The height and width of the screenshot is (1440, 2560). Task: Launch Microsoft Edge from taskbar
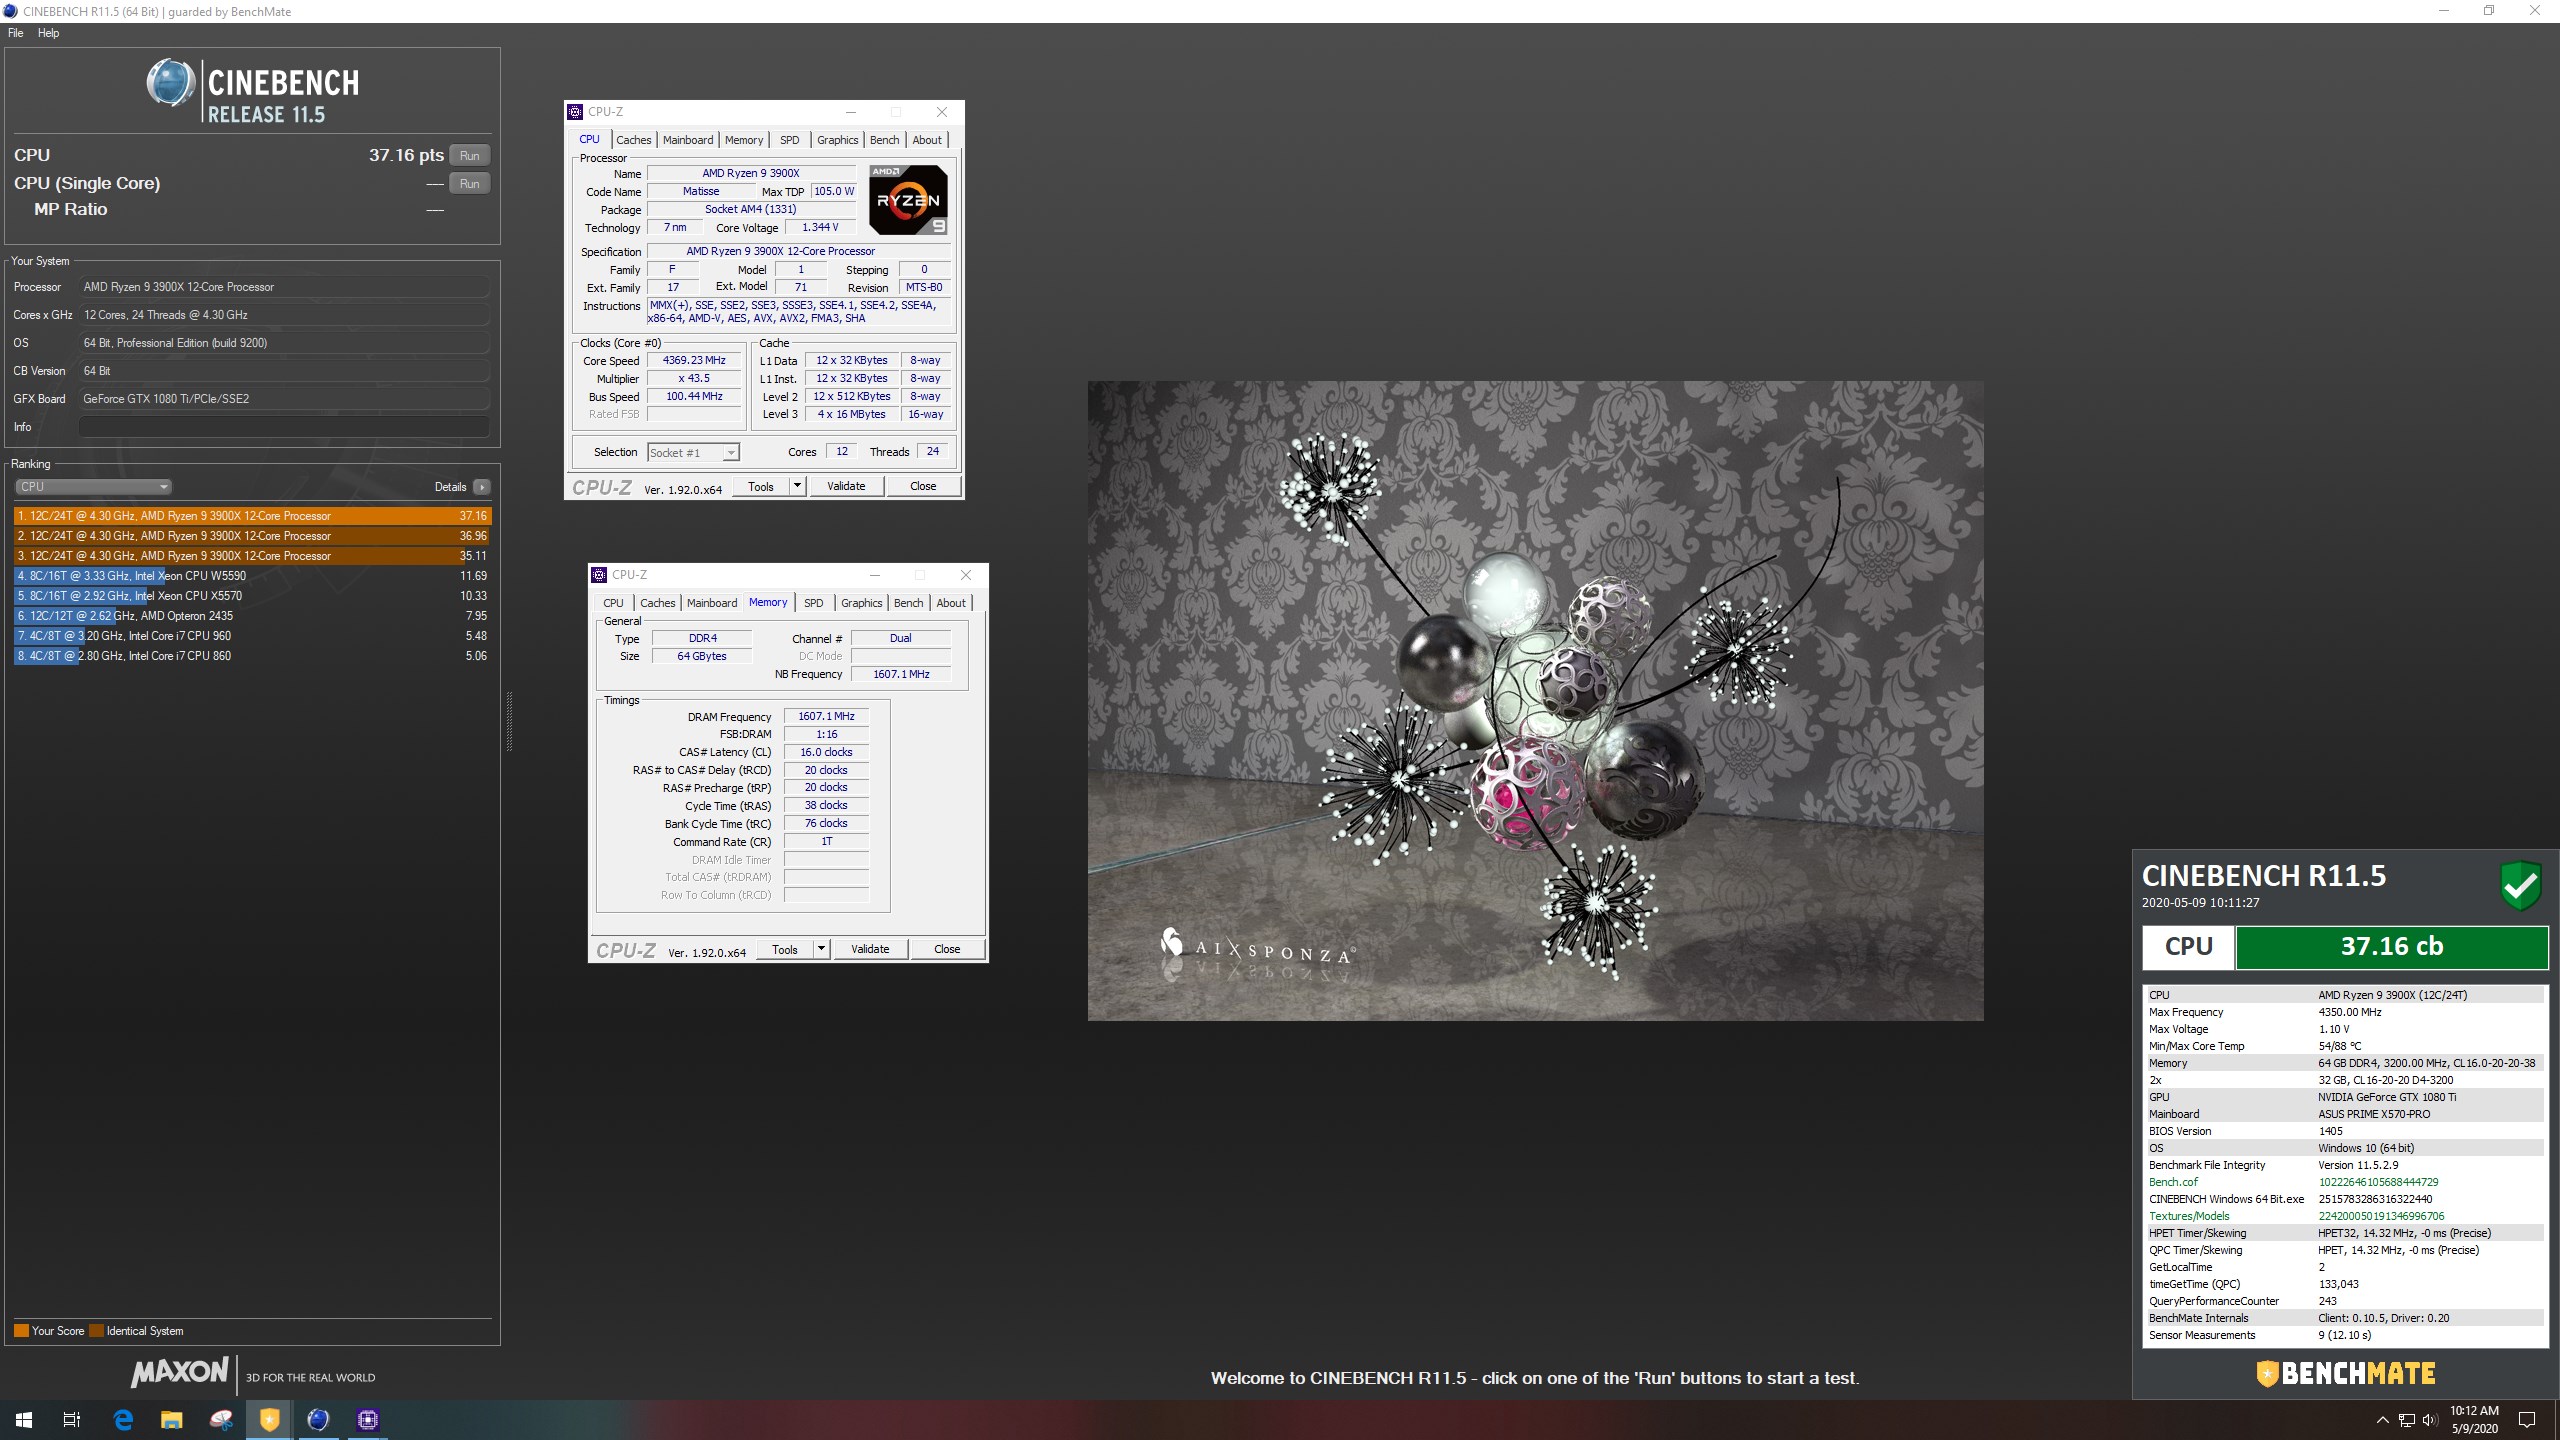tap(123, 1419)
